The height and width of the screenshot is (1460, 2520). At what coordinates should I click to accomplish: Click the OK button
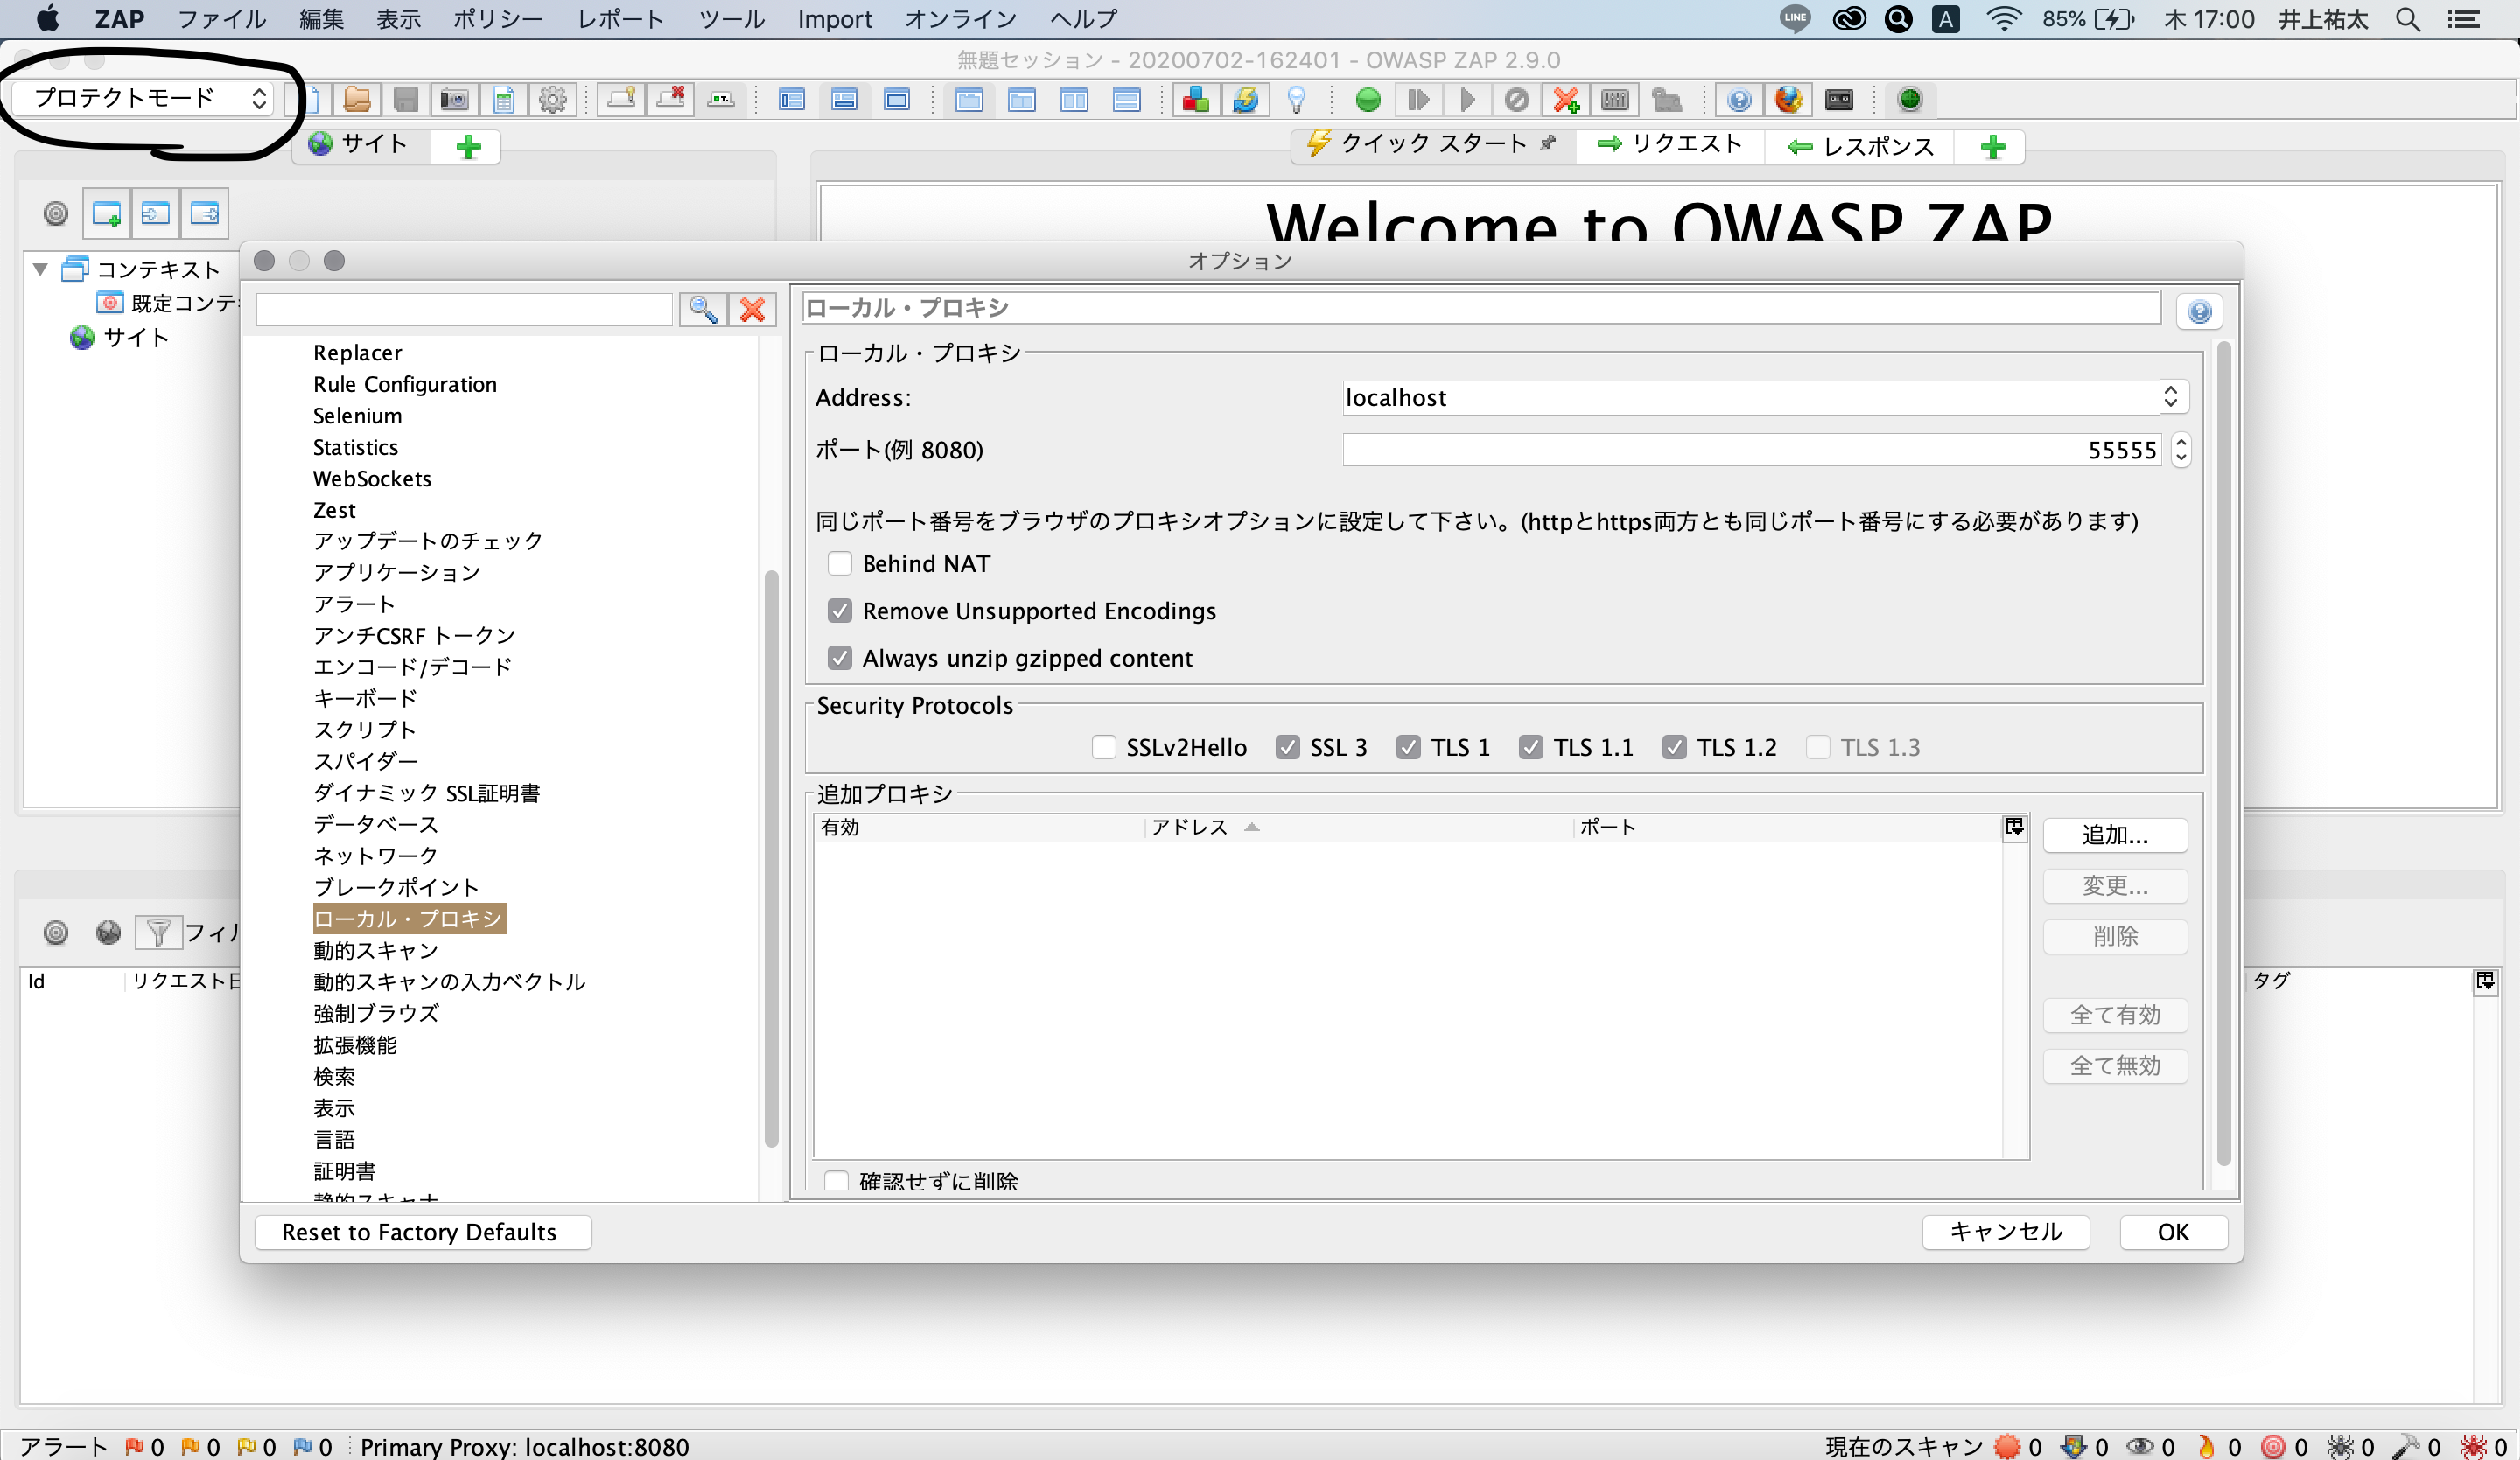pyautogui.click(x=2173, y=1232)
